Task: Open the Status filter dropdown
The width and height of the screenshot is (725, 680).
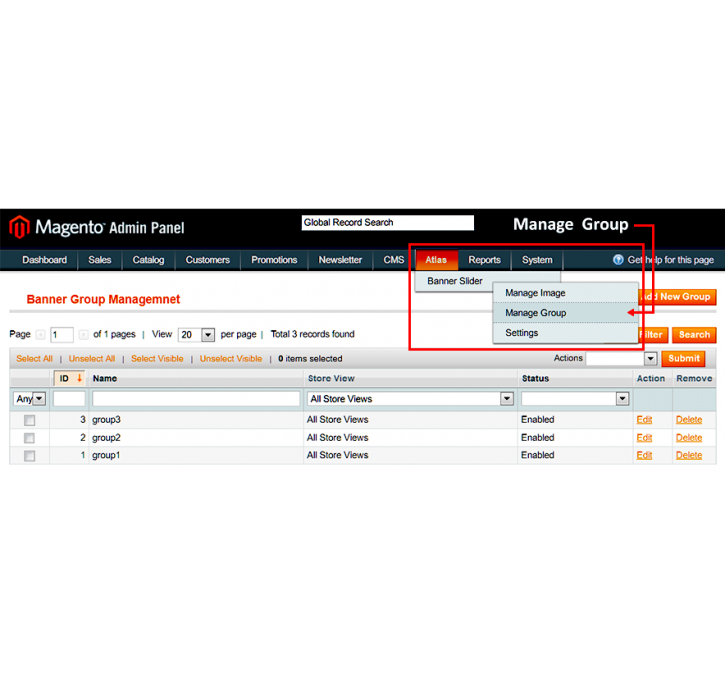Action: point(575,398)
